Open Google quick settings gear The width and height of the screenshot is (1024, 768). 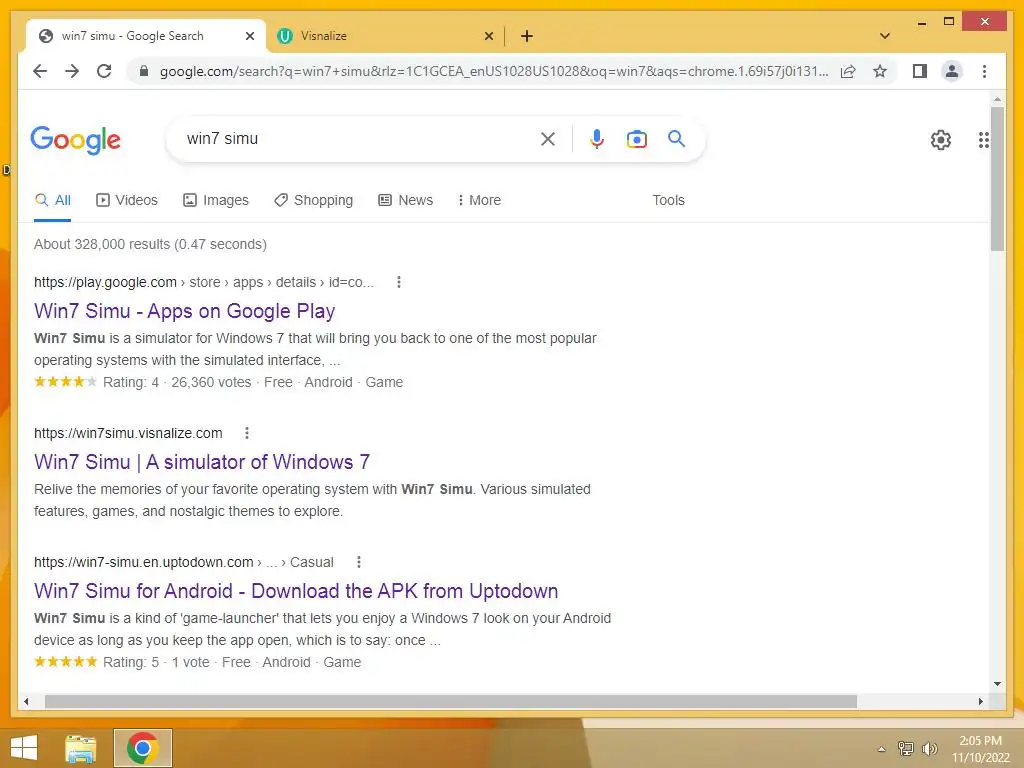coord(940,140)
